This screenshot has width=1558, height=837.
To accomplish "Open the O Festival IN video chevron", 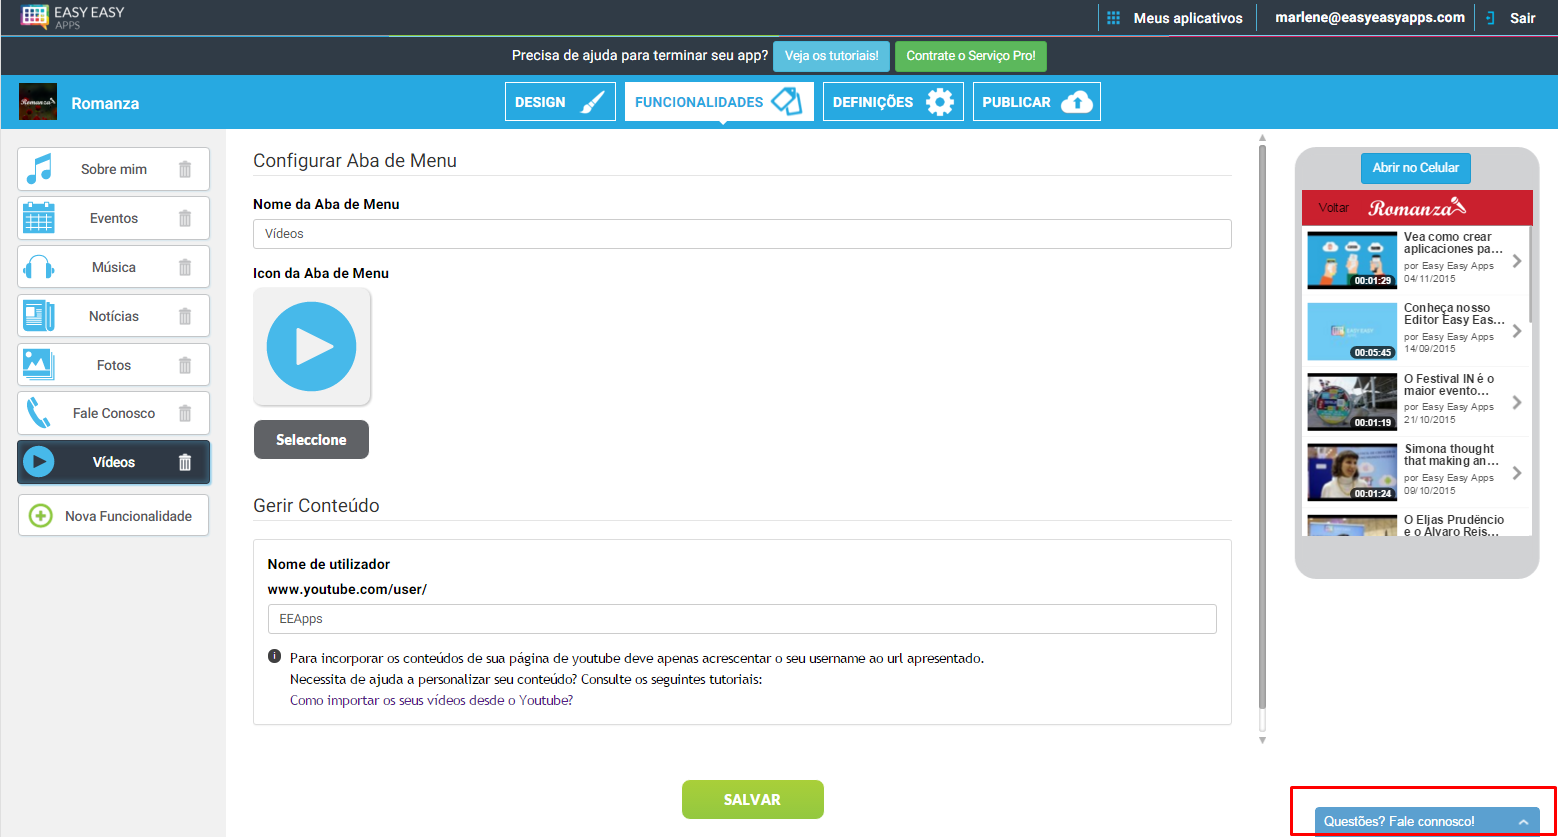I will point(1517,402).
